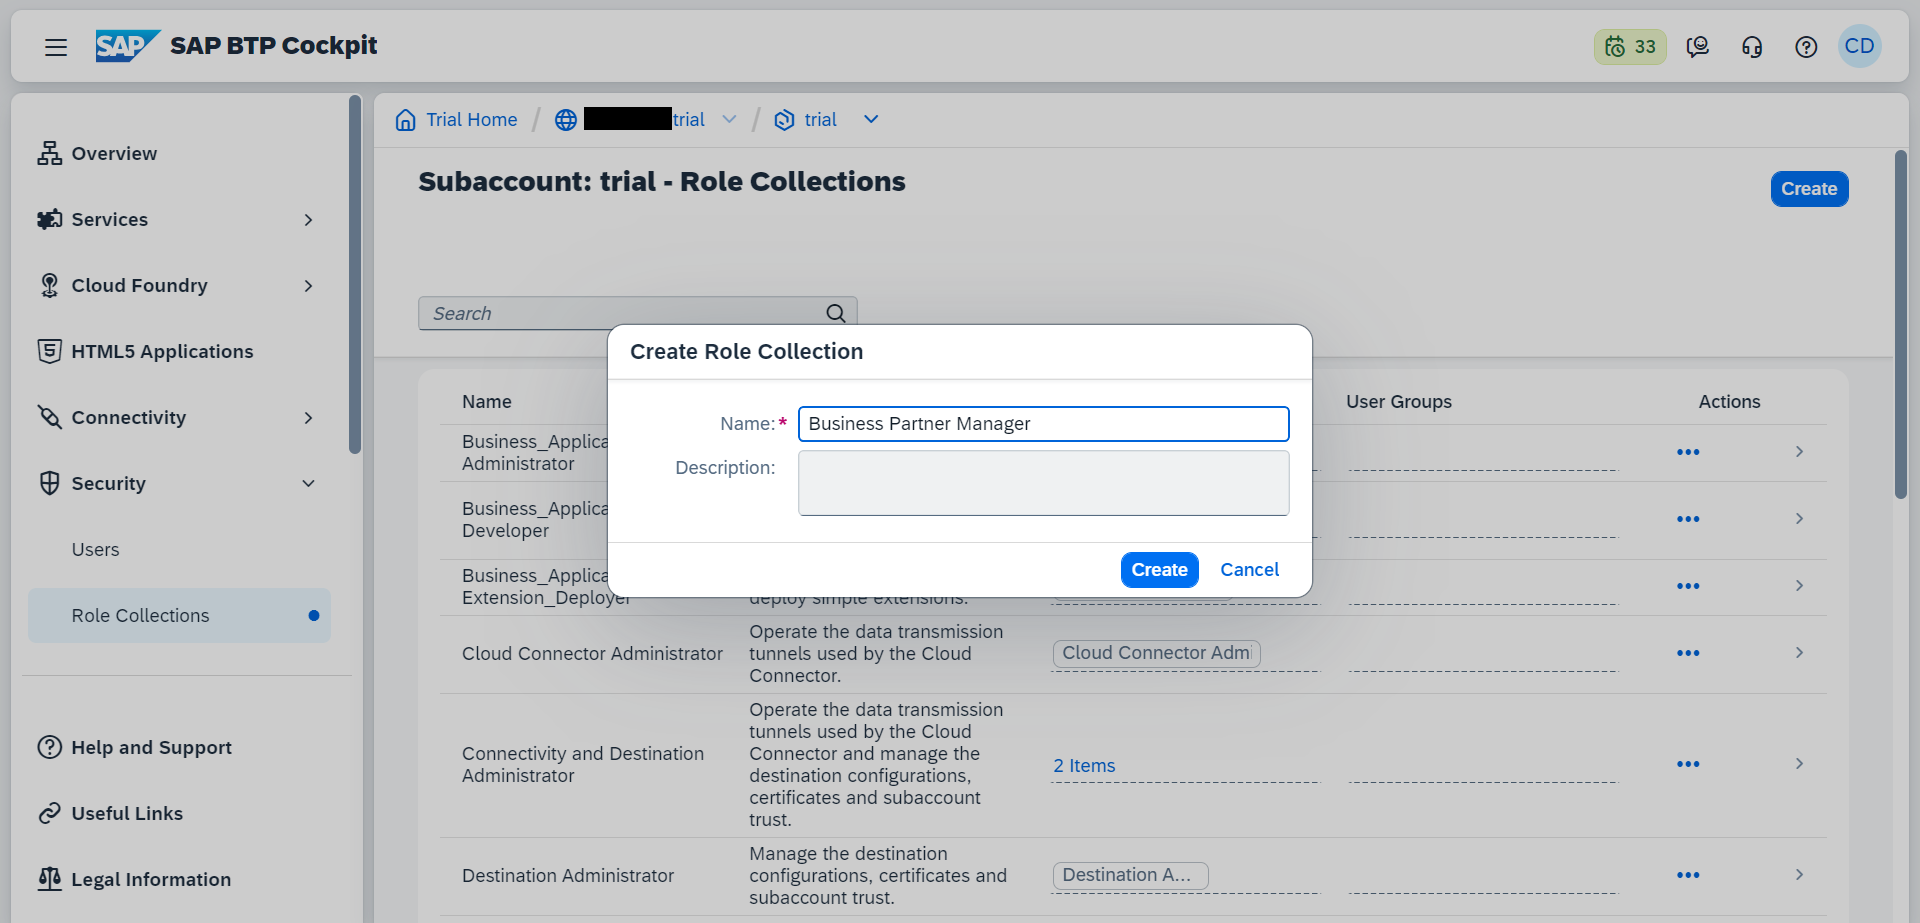Open the help question mark icon
This screenshot has width=1920, height=923.
pos(1806,47)
